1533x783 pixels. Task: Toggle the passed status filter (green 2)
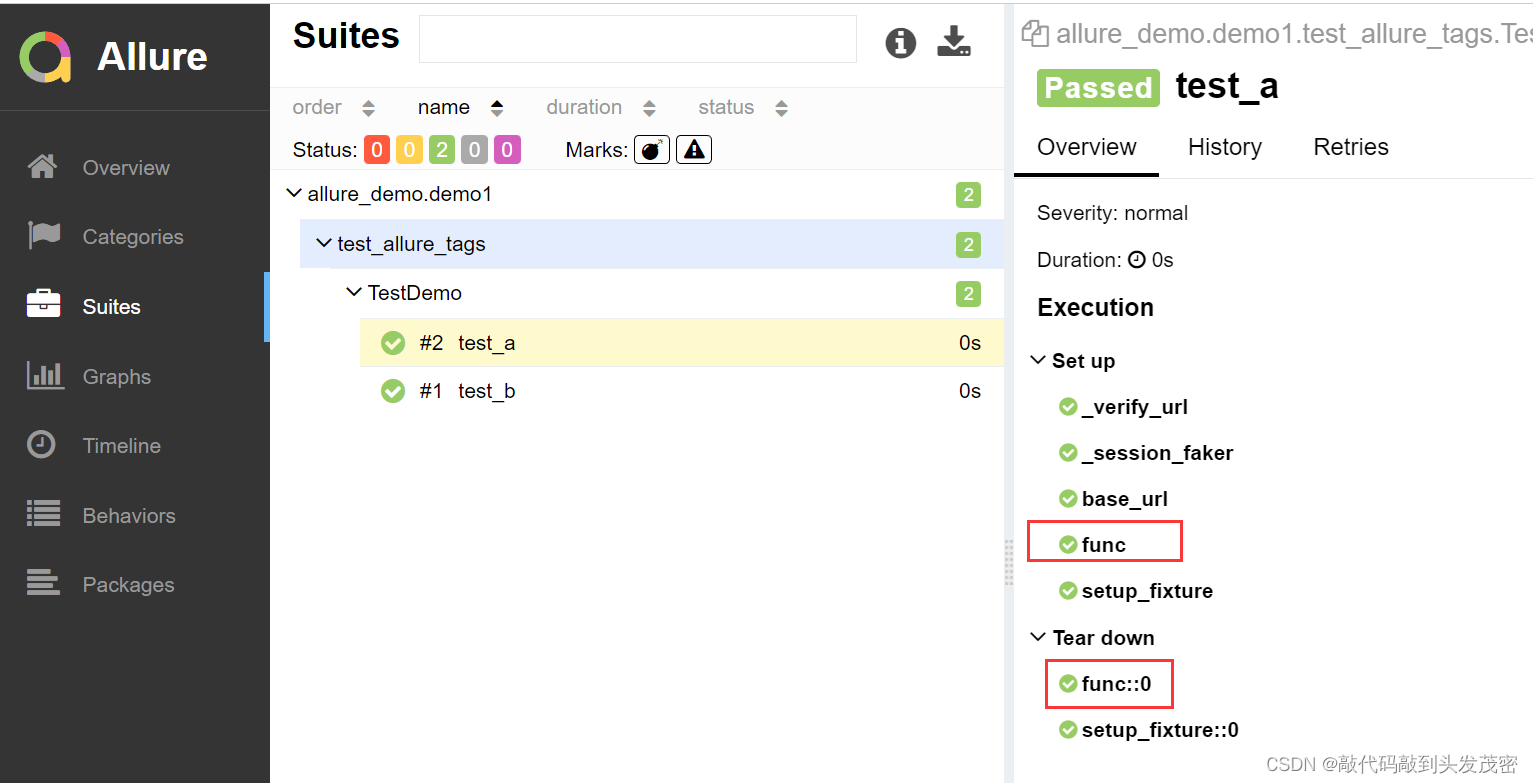click(x=442, y=150)
